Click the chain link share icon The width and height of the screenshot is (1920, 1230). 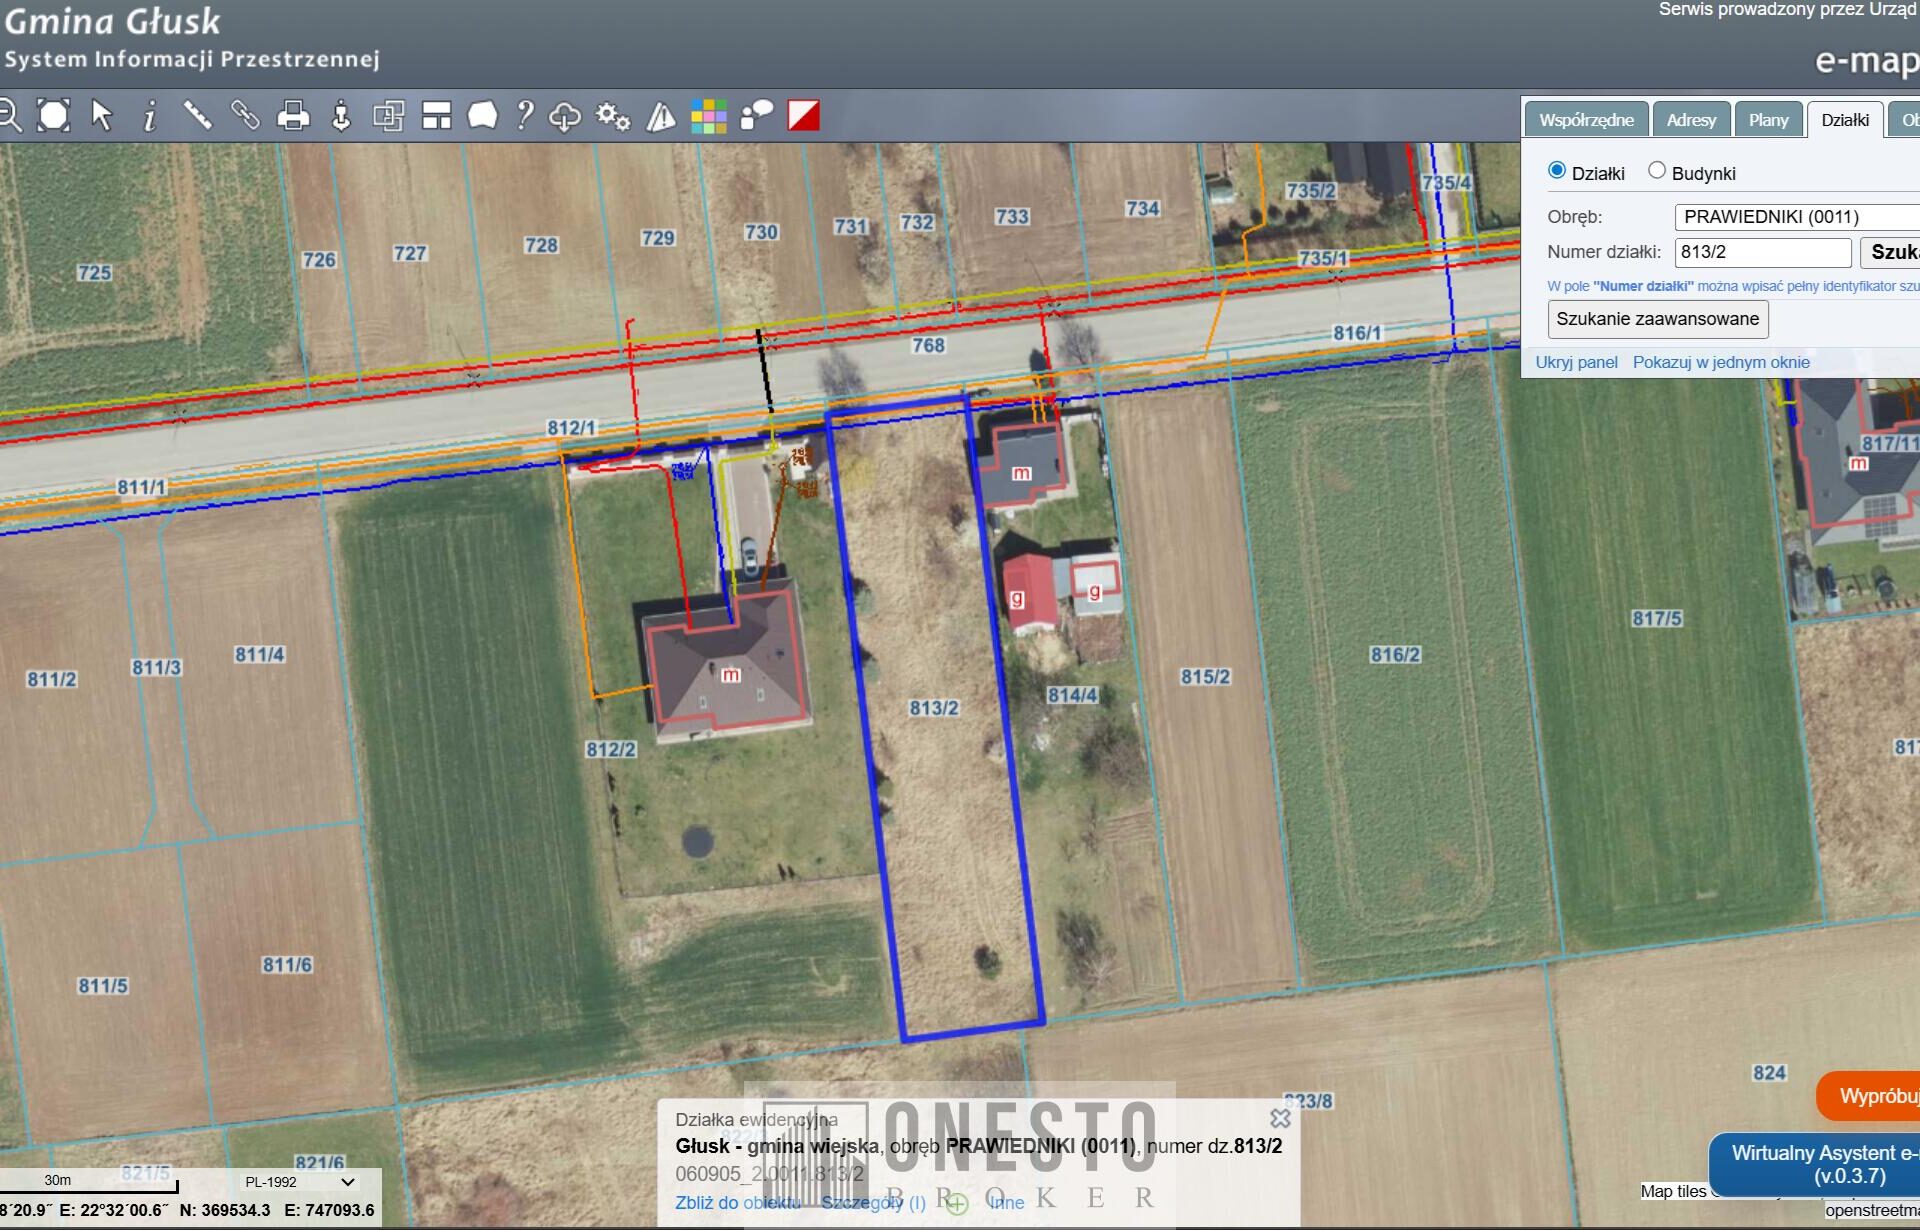(x=245, y=116)
